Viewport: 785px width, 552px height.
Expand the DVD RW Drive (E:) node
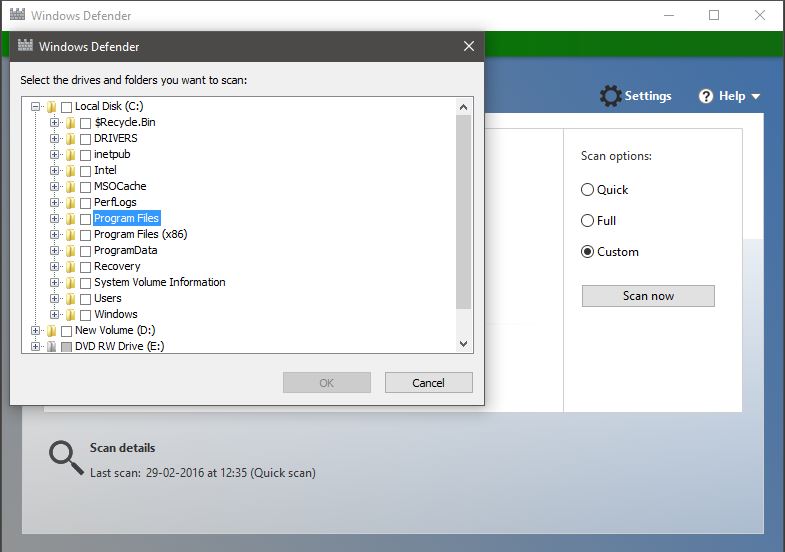point(36,346)
